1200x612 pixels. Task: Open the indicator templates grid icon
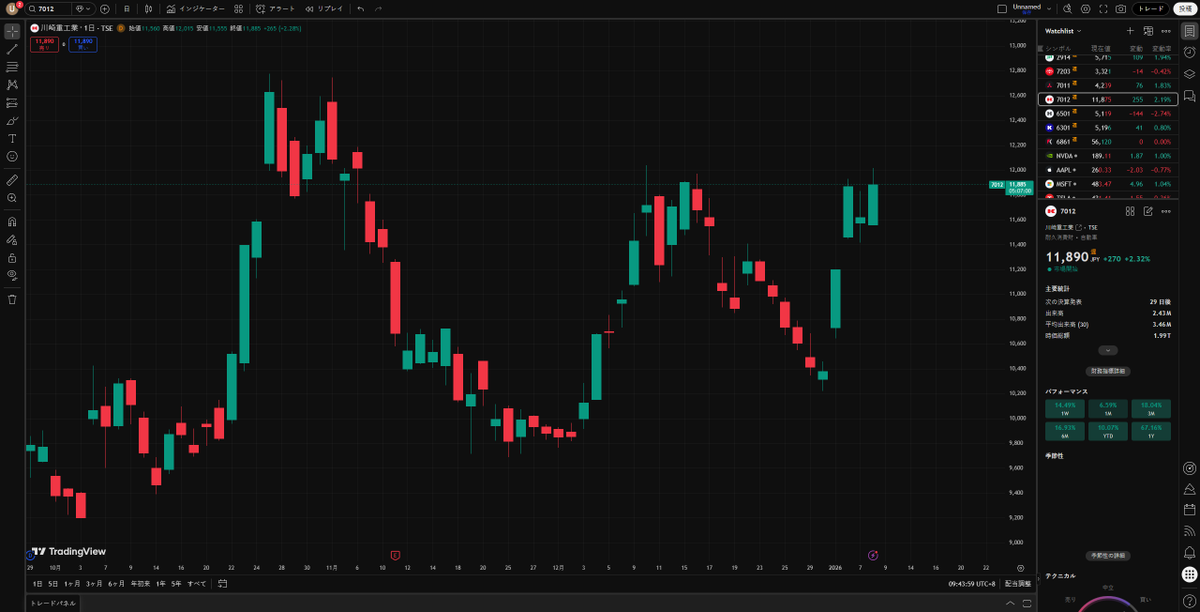pos(240,8)
